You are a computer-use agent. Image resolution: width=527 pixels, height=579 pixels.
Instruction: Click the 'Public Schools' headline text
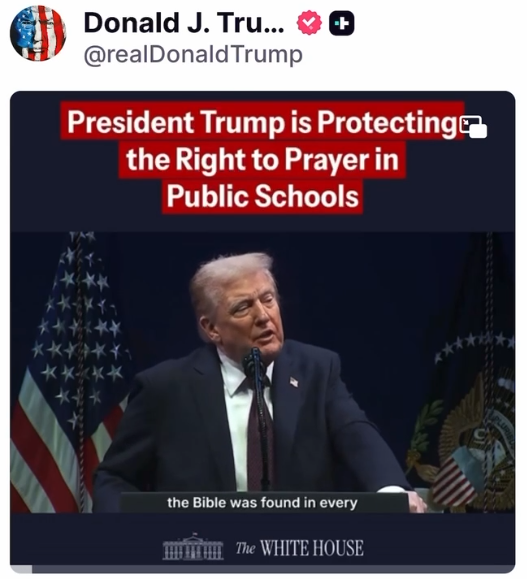pos(262,196)
